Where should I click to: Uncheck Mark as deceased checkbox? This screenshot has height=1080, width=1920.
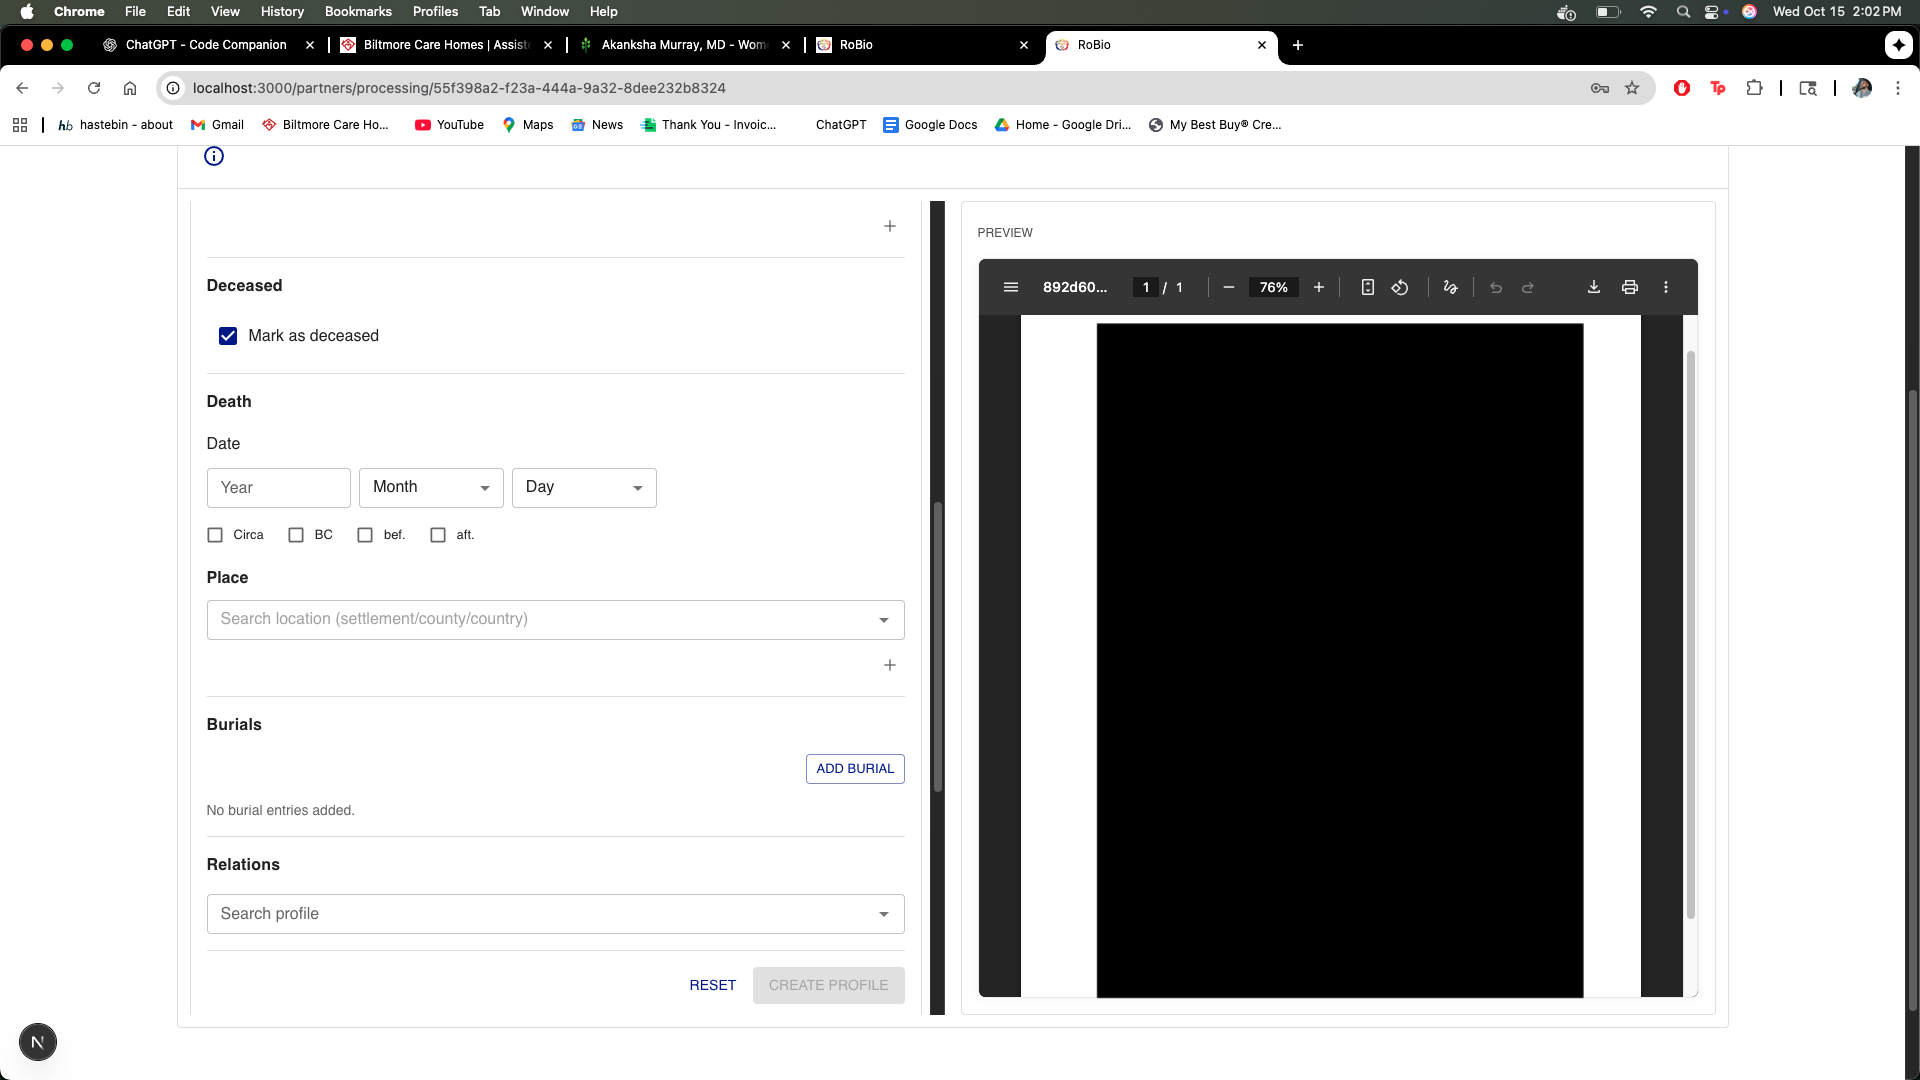pyautogui.click(x=228, y=336)
